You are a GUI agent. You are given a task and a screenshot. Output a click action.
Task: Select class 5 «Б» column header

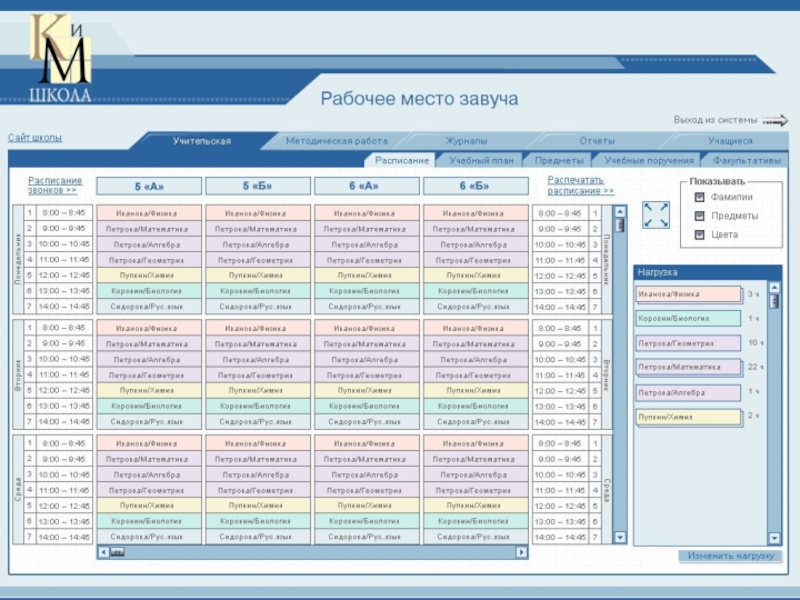point(257,186)
